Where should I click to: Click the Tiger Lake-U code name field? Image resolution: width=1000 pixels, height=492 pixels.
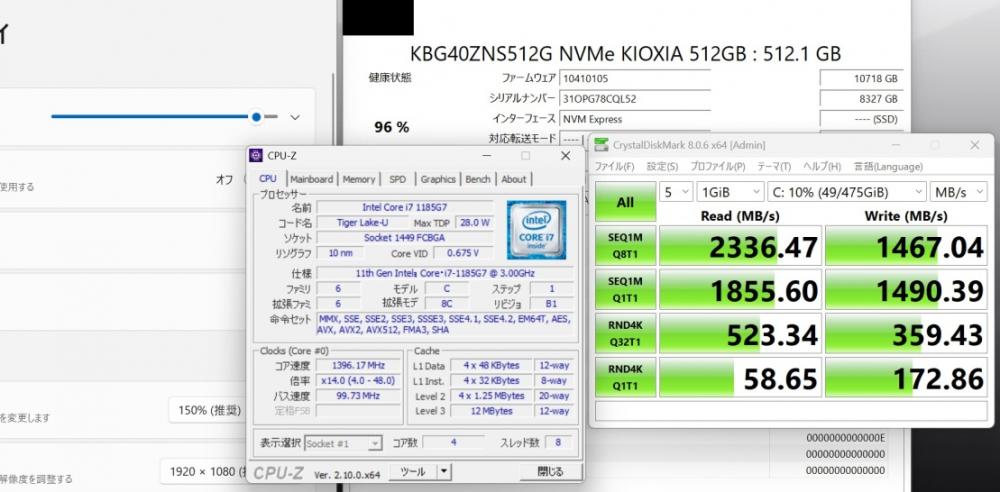(362, 223)
